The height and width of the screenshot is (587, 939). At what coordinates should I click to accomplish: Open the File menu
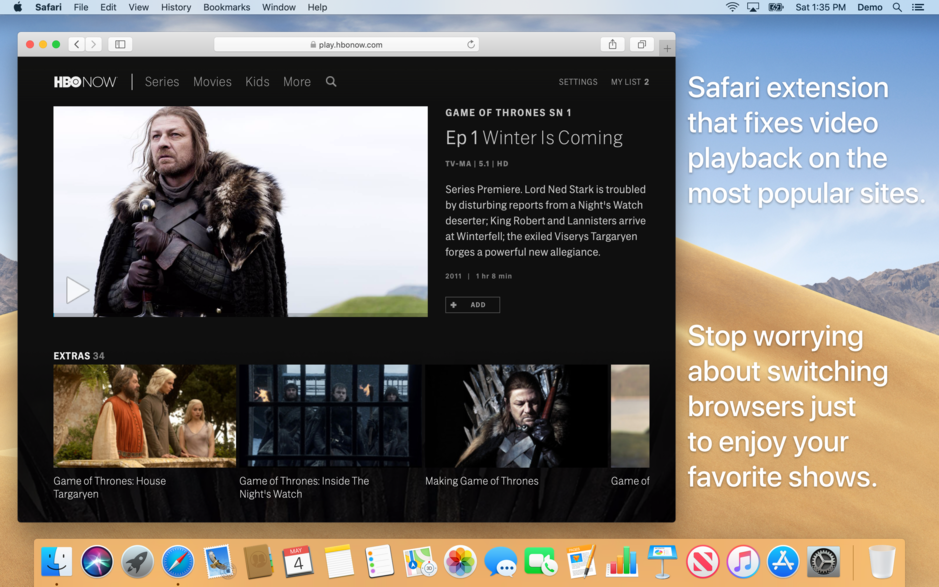point(81,7)
